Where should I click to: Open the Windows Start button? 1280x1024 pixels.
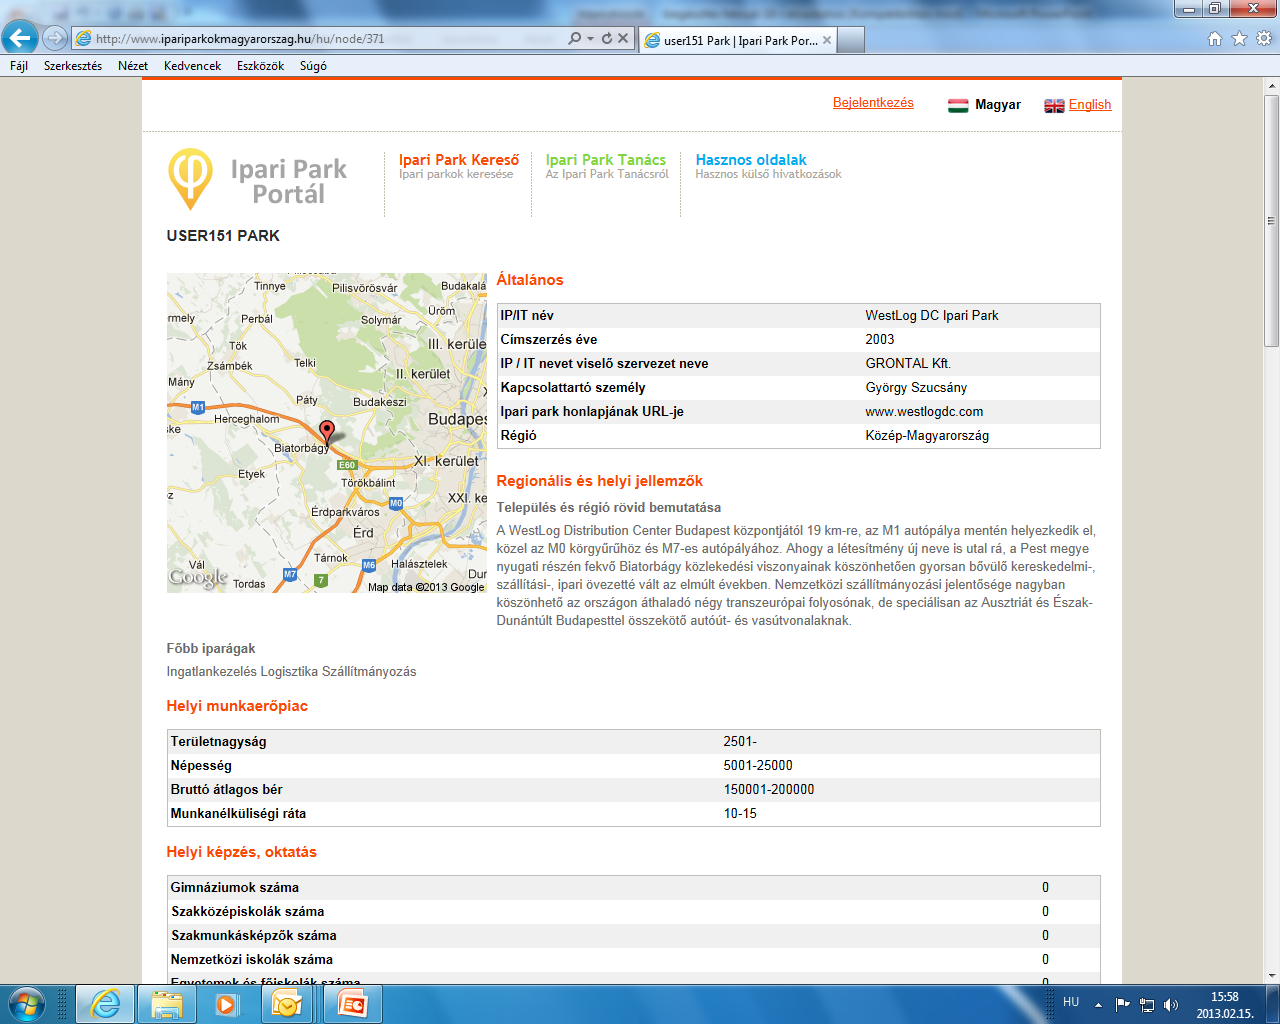(x=26, y=1004)
